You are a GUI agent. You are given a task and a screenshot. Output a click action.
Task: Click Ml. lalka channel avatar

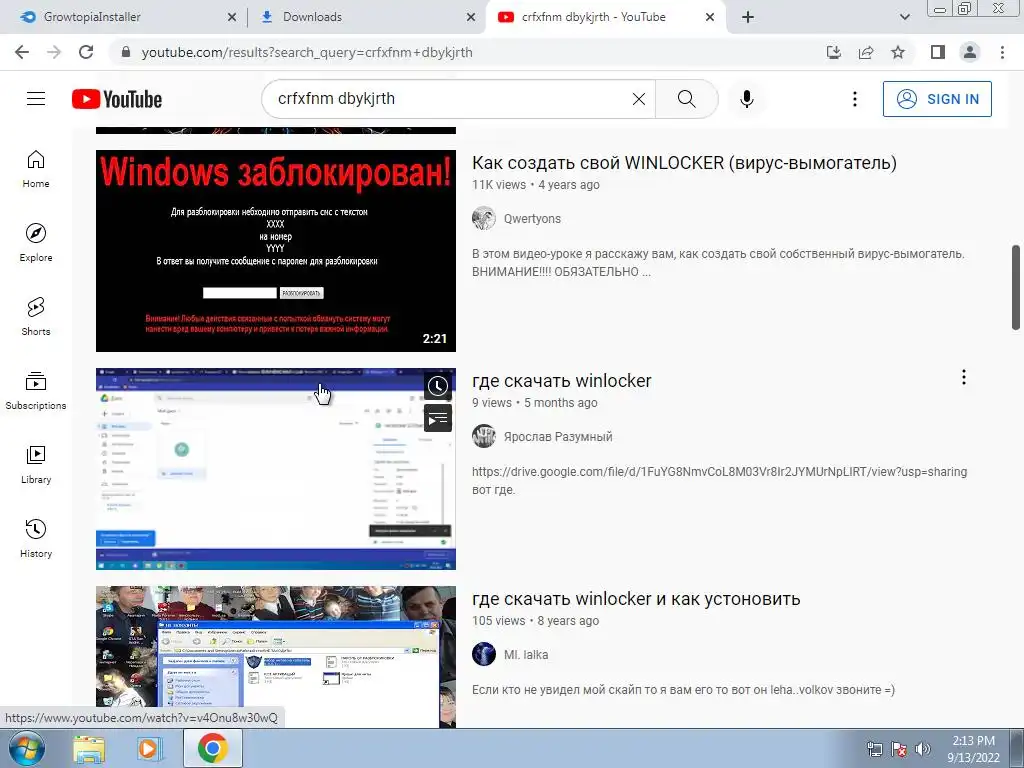pos(484,654)
